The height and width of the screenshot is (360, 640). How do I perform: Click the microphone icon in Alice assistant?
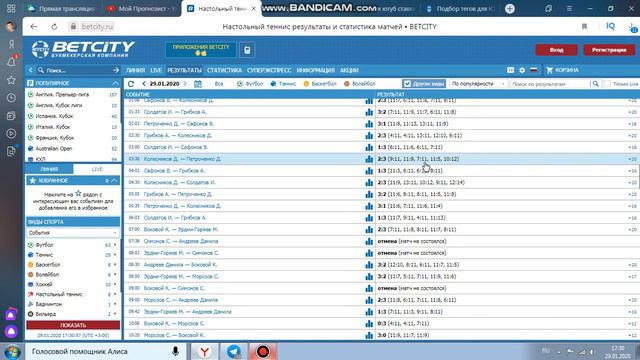[x=175, y=351]
